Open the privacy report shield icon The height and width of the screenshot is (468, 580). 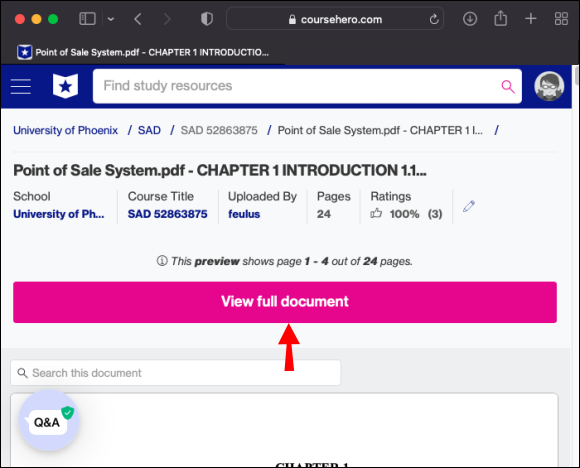coord(207,19)
